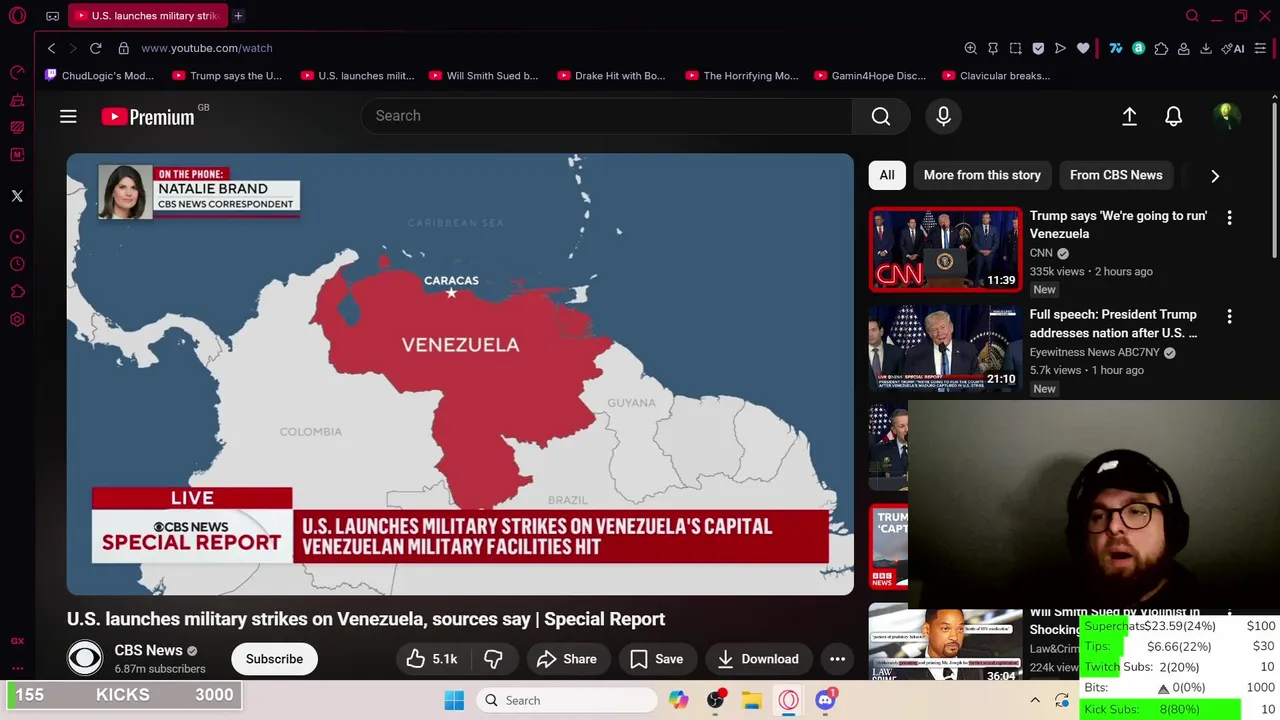Click the heart bookmark icon in address bar

[1083, 48]
